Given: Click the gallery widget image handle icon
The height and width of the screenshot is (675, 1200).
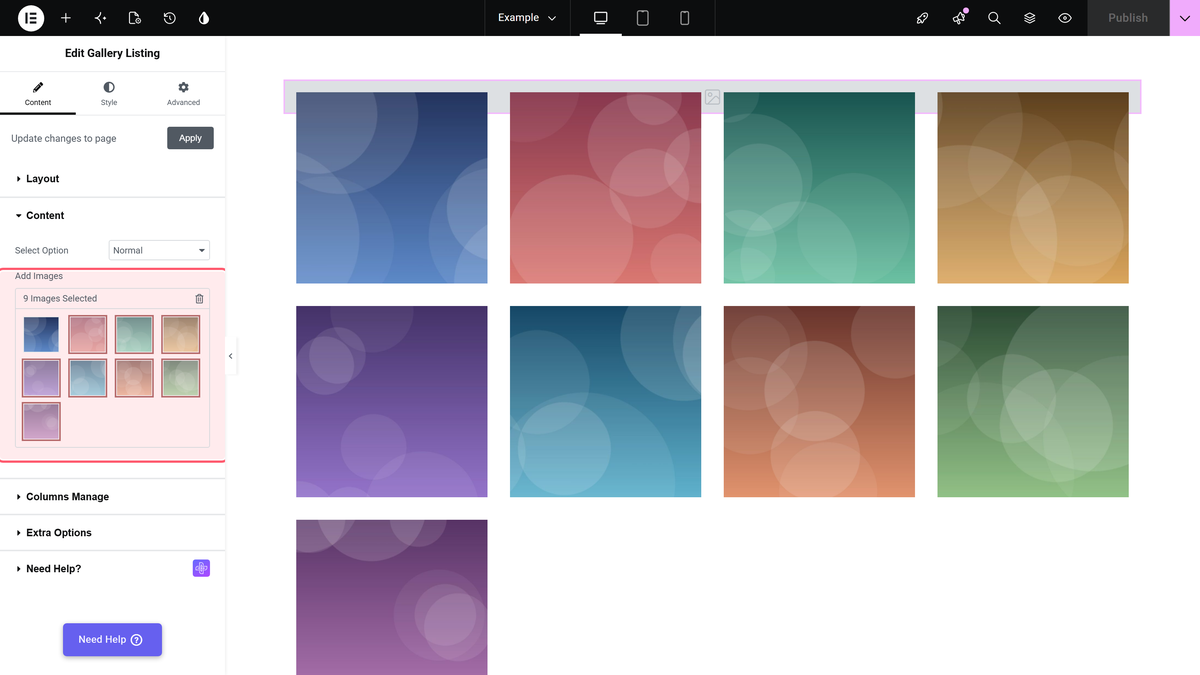Looking at the screenshot, I should 712,97.
